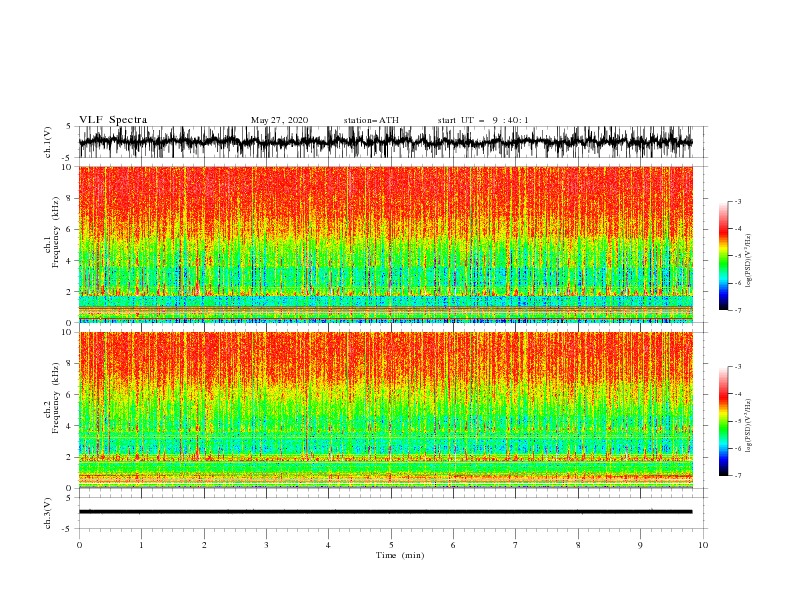The height and width of the screenshot is (612, 792).
Task: Click inside the ch.2 spectrogram panel
Action: click(x=385, y=410)
